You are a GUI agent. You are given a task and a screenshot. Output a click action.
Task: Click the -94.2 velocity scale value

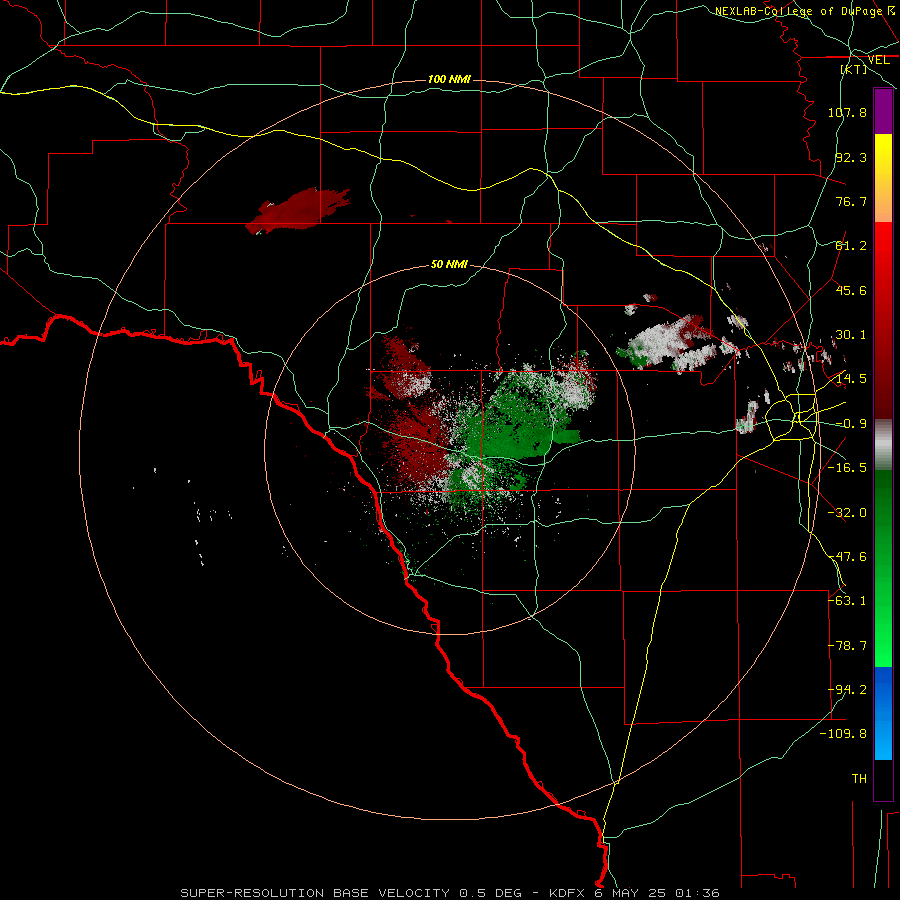(x=847, y=690)
